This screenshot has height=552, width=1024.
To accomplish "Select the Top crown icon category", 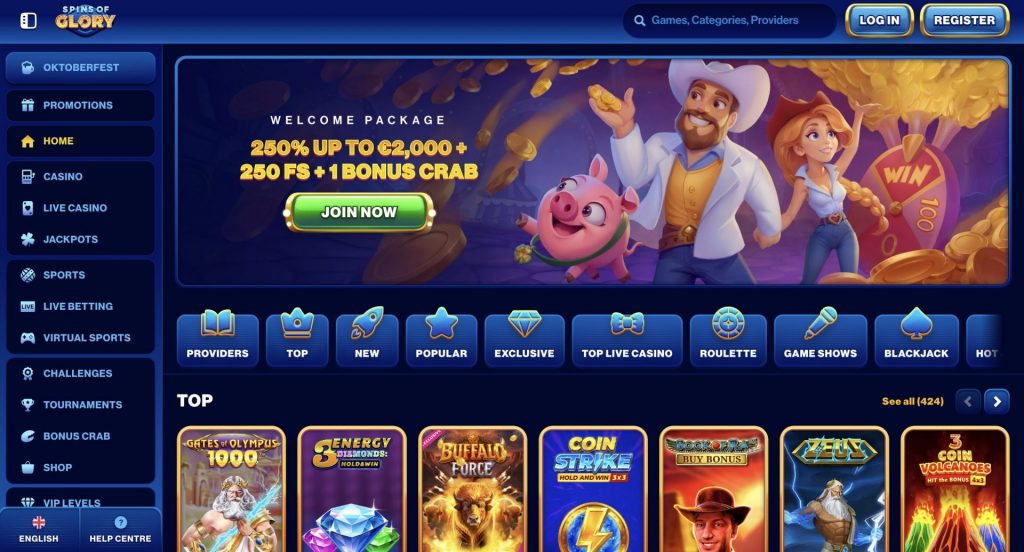I will [x=297, y=340].
